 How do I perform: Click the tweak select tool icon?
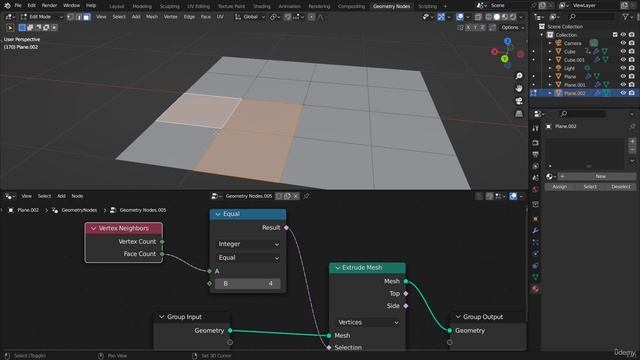point(10,28)
